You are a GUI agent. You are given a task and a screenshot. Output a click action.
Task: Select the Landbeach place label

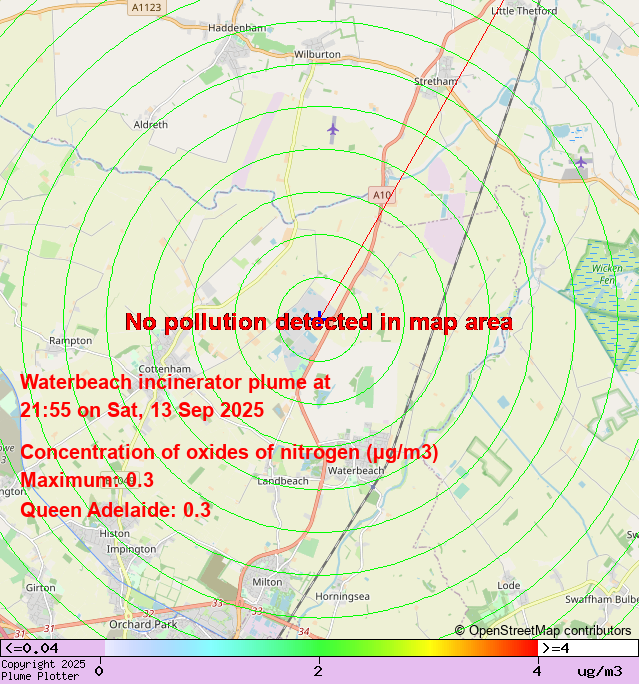(x=283, y=481)
